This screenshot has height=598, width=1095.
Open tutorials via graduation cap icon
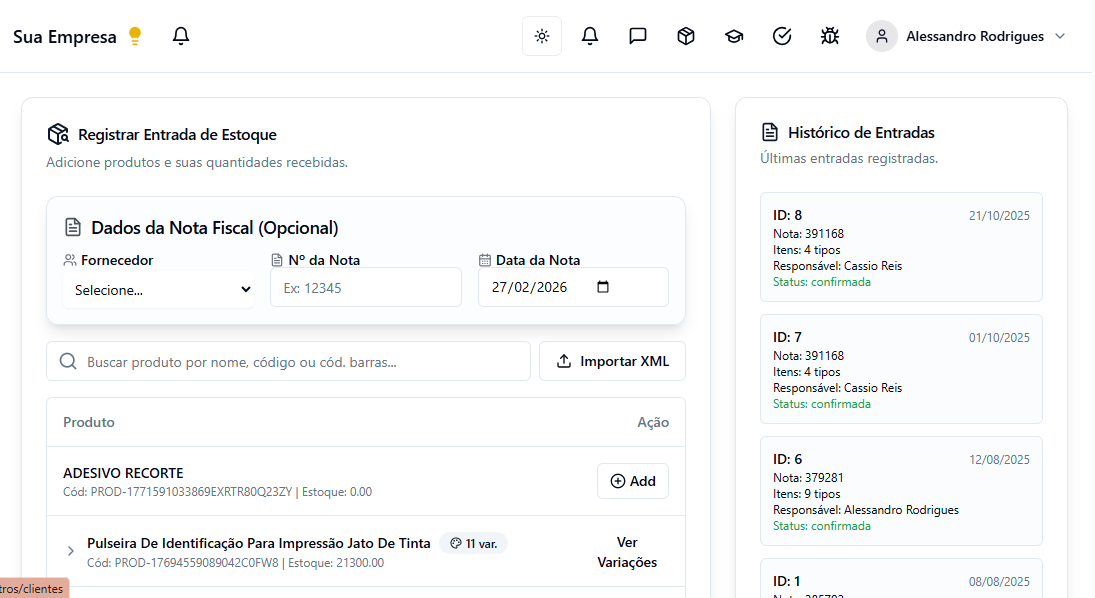pos(733,35)
